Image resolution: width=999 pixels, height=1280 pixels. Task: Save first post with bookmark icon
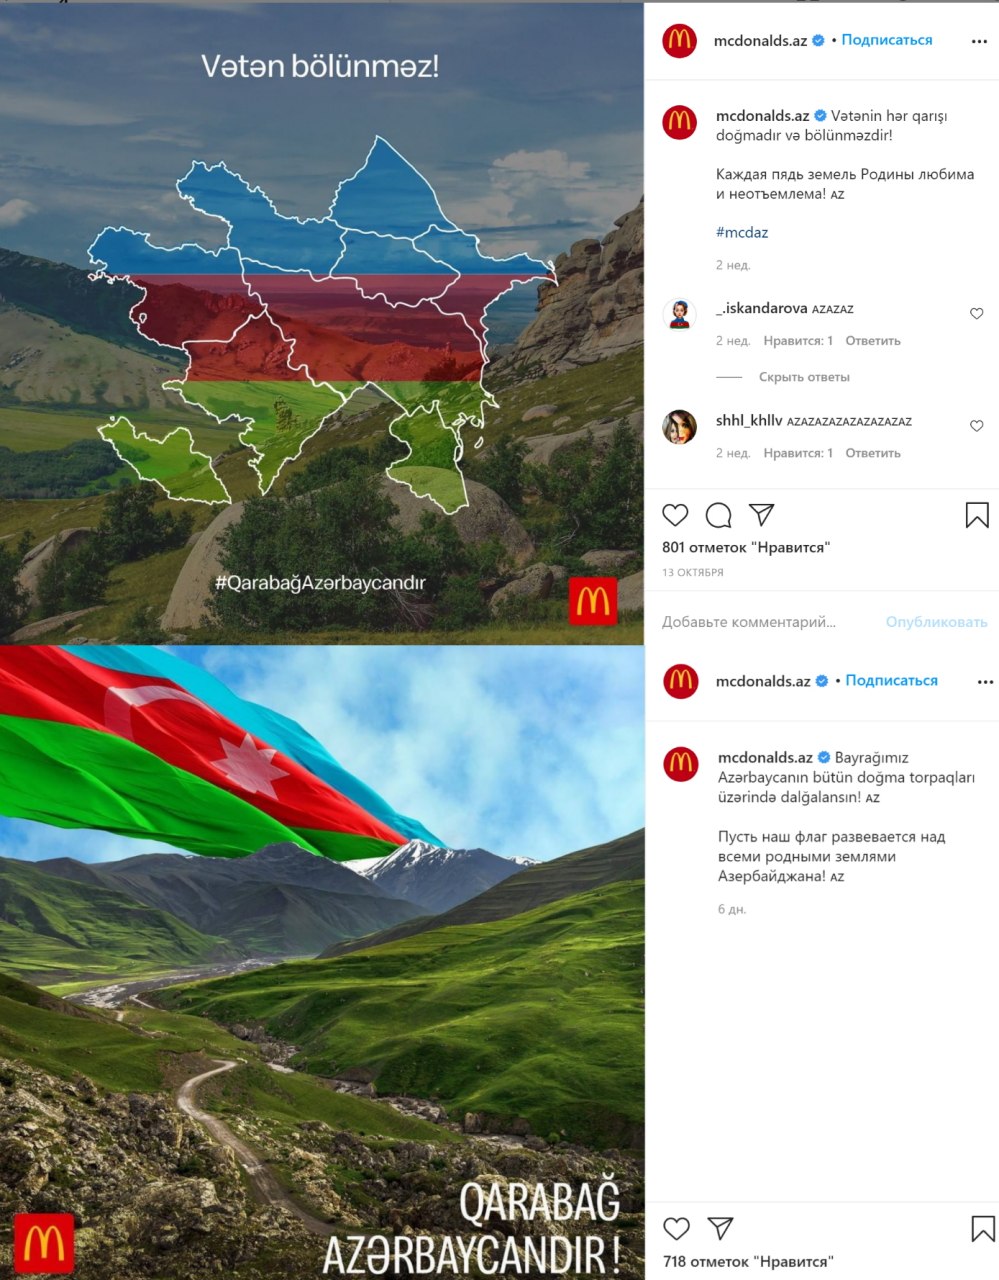[977, 515]
